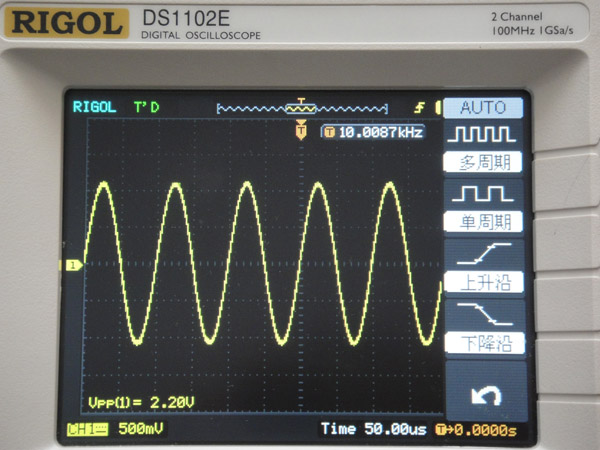This screenshot has width=600, height=450.
Task: Click the orange trigger position T marker
Action: click(300, 131)
